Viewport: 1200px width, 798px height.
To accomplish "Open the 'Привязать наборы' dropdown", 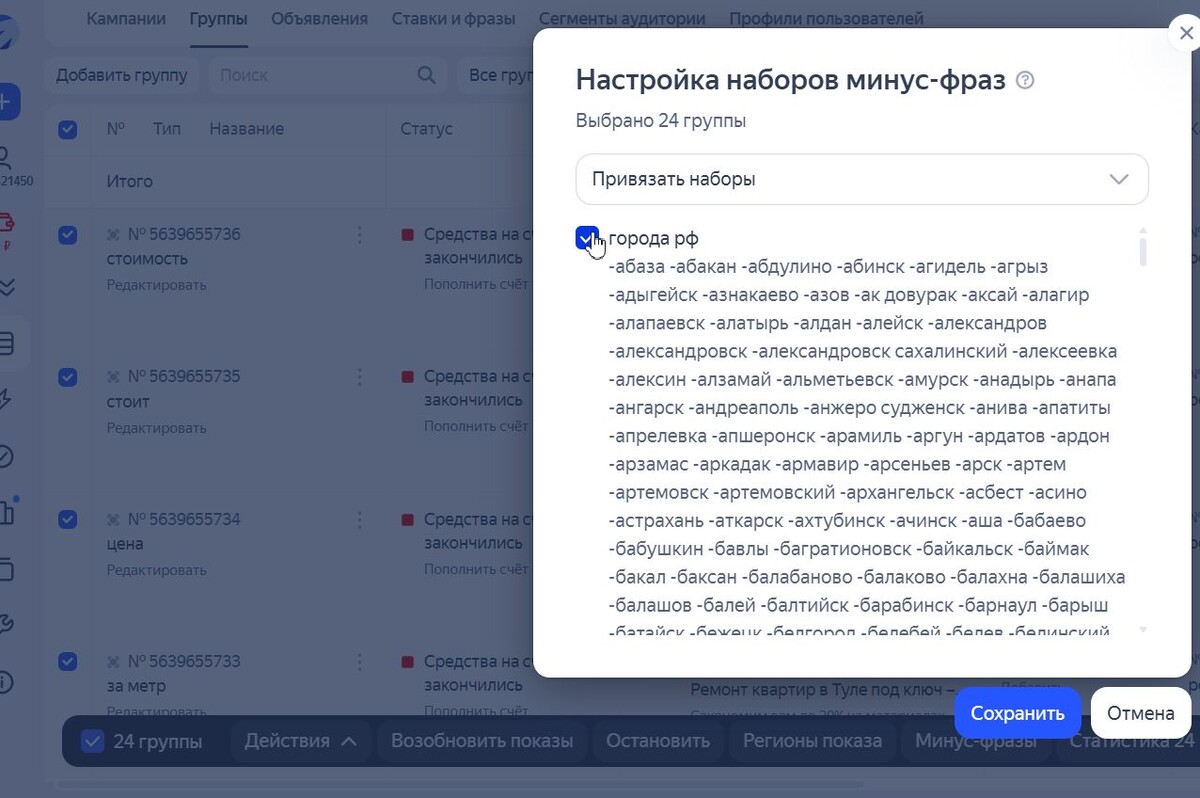I will [862, 179].
